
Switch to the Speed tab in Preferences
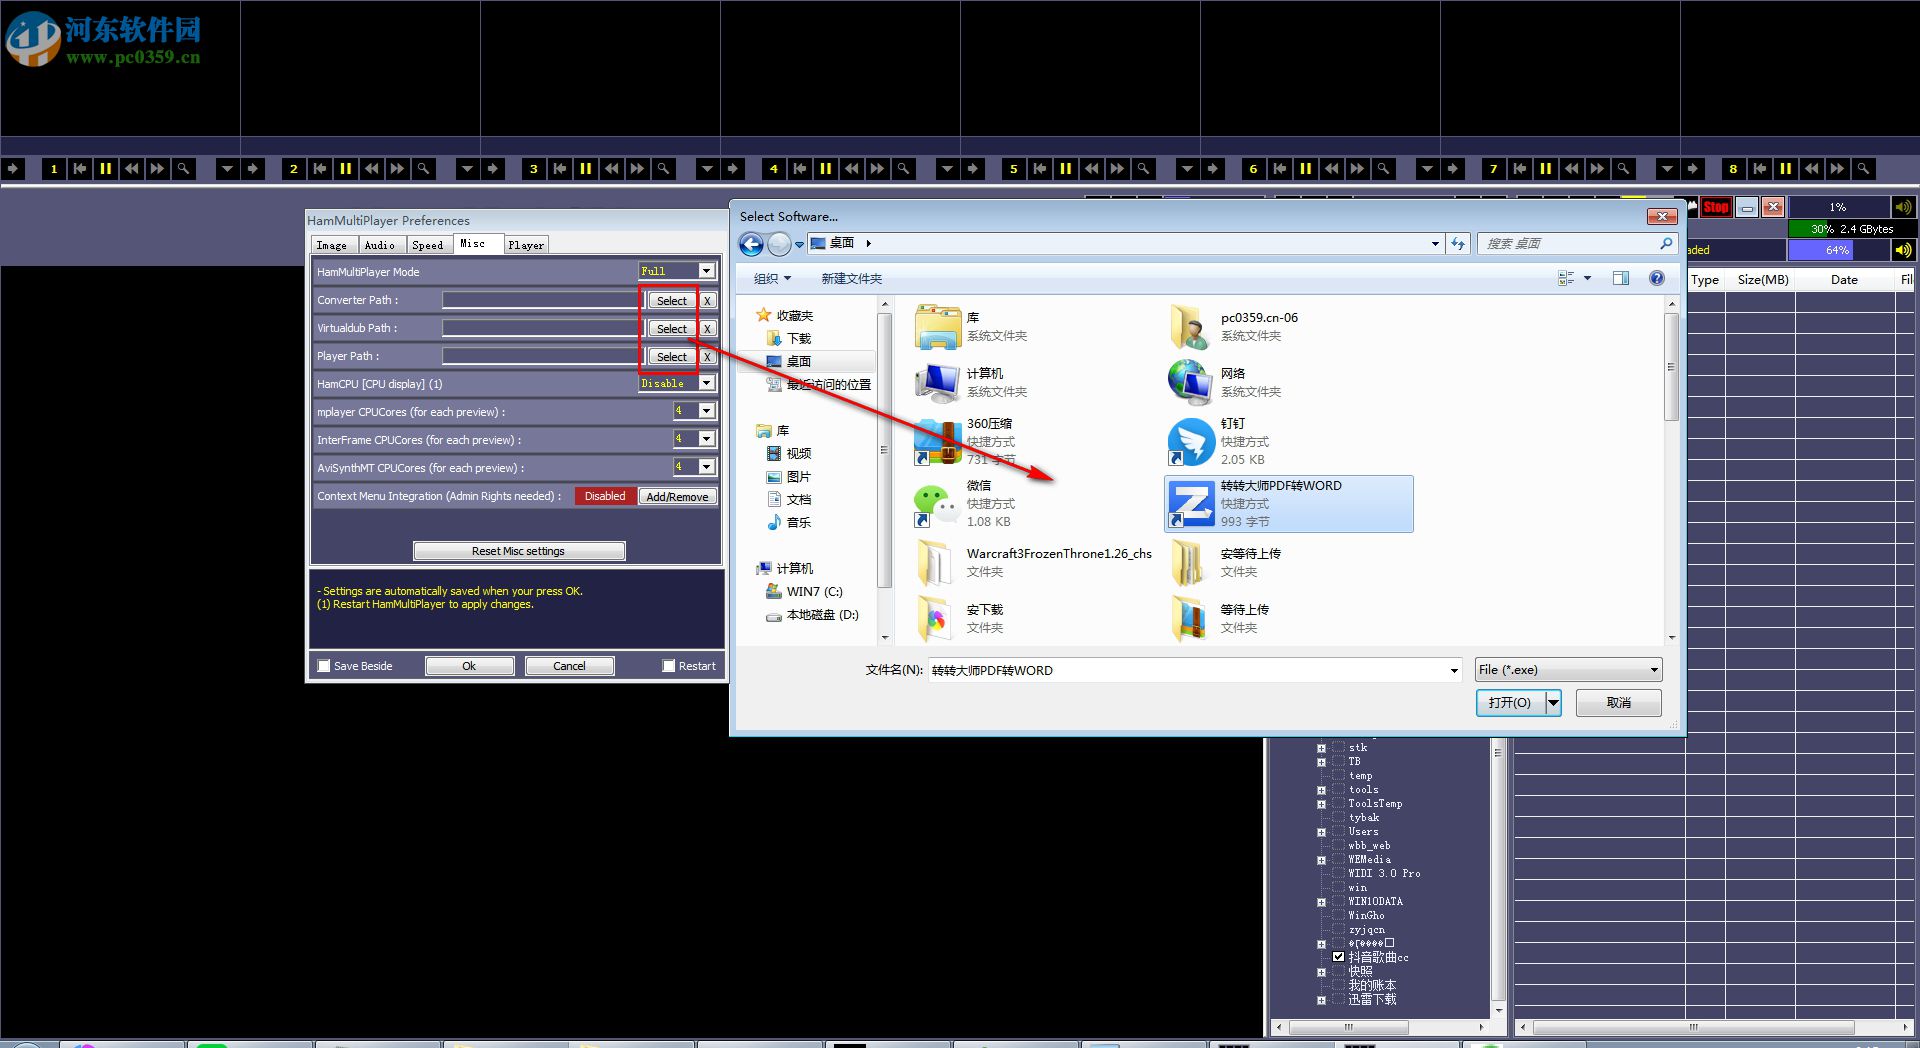point(428,245)
